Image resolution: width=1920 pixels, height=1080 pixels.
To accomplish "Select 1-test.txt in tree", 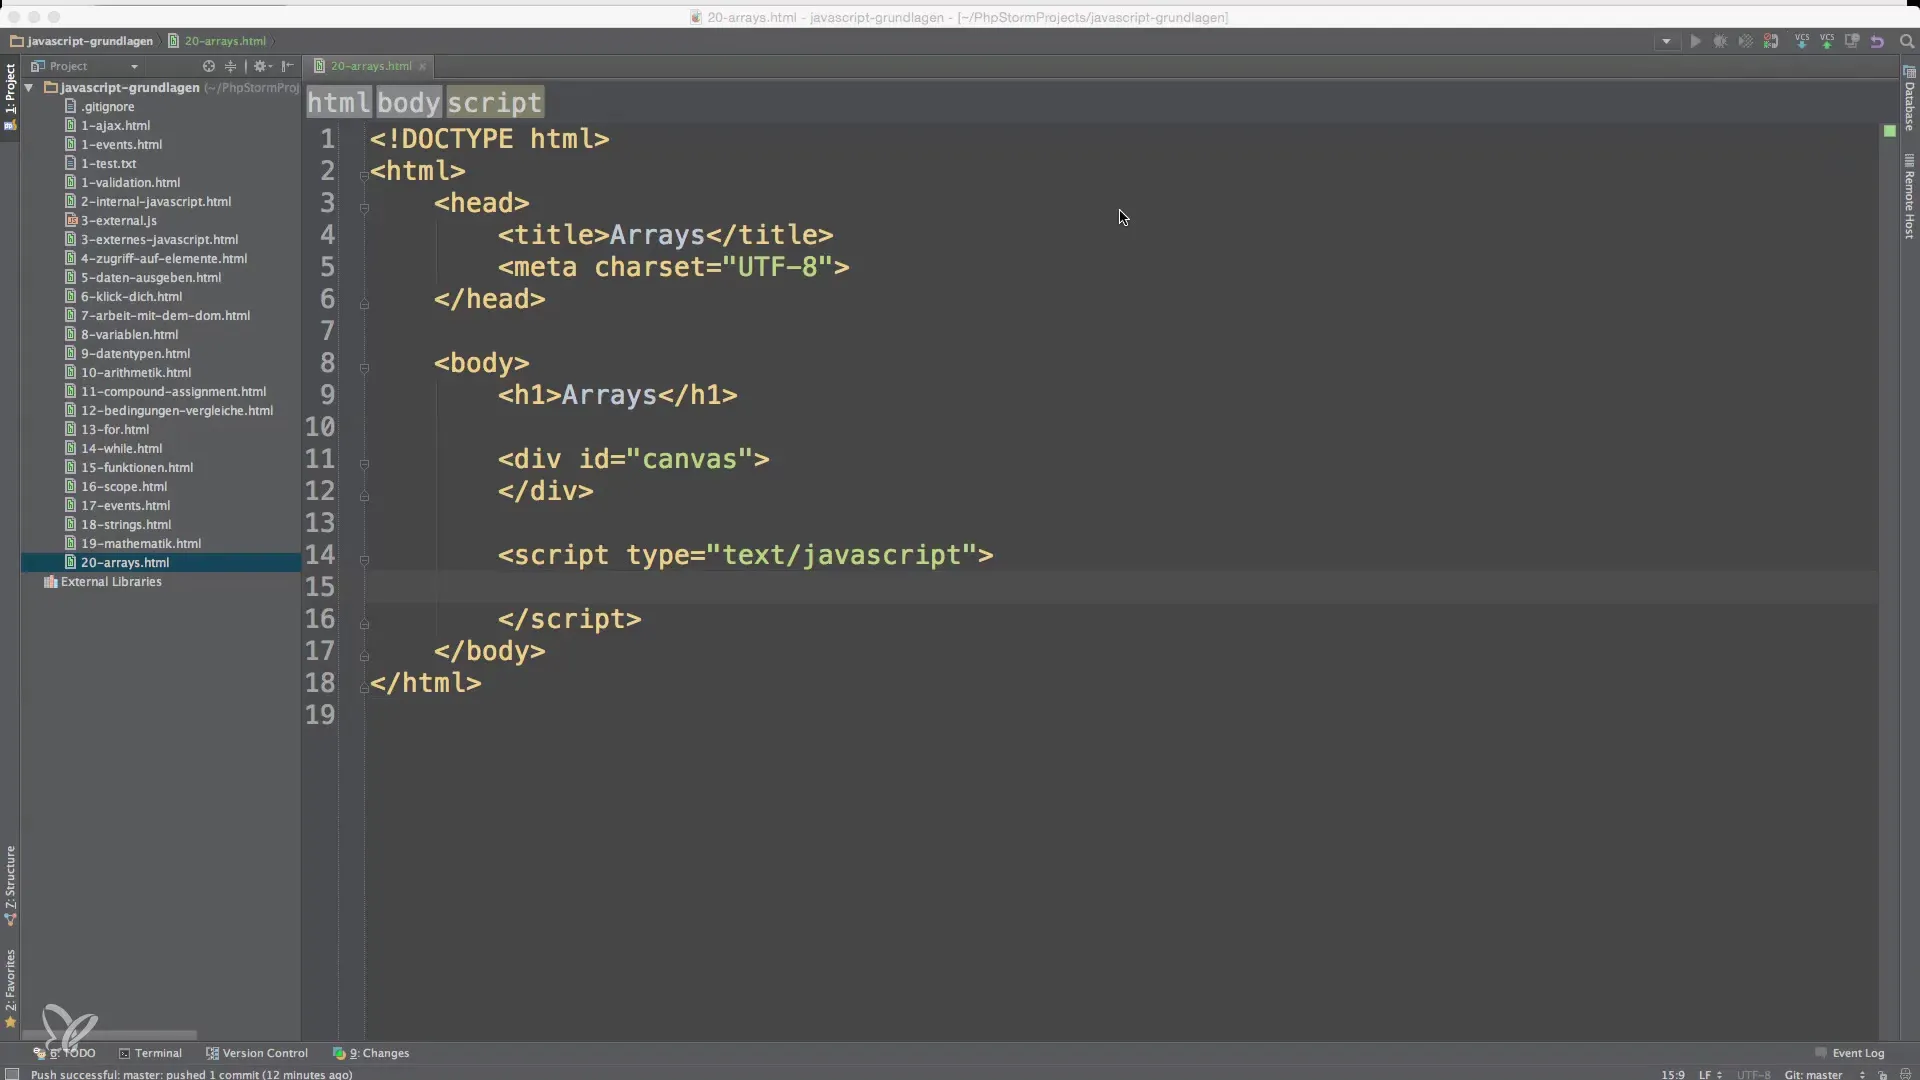I will pos(108,163).
